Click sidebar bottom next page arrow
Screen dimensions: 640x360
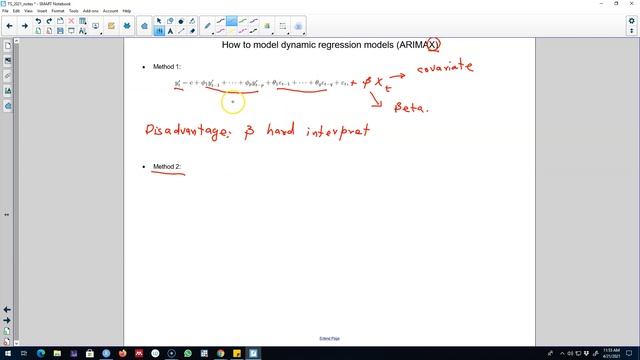[x=7, y=320]
